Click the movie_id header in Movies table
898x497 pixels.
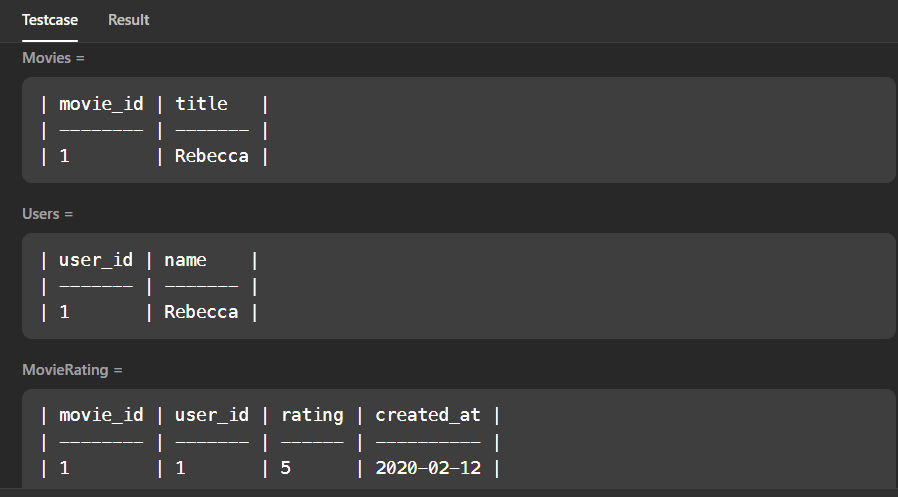pos(101,104)
